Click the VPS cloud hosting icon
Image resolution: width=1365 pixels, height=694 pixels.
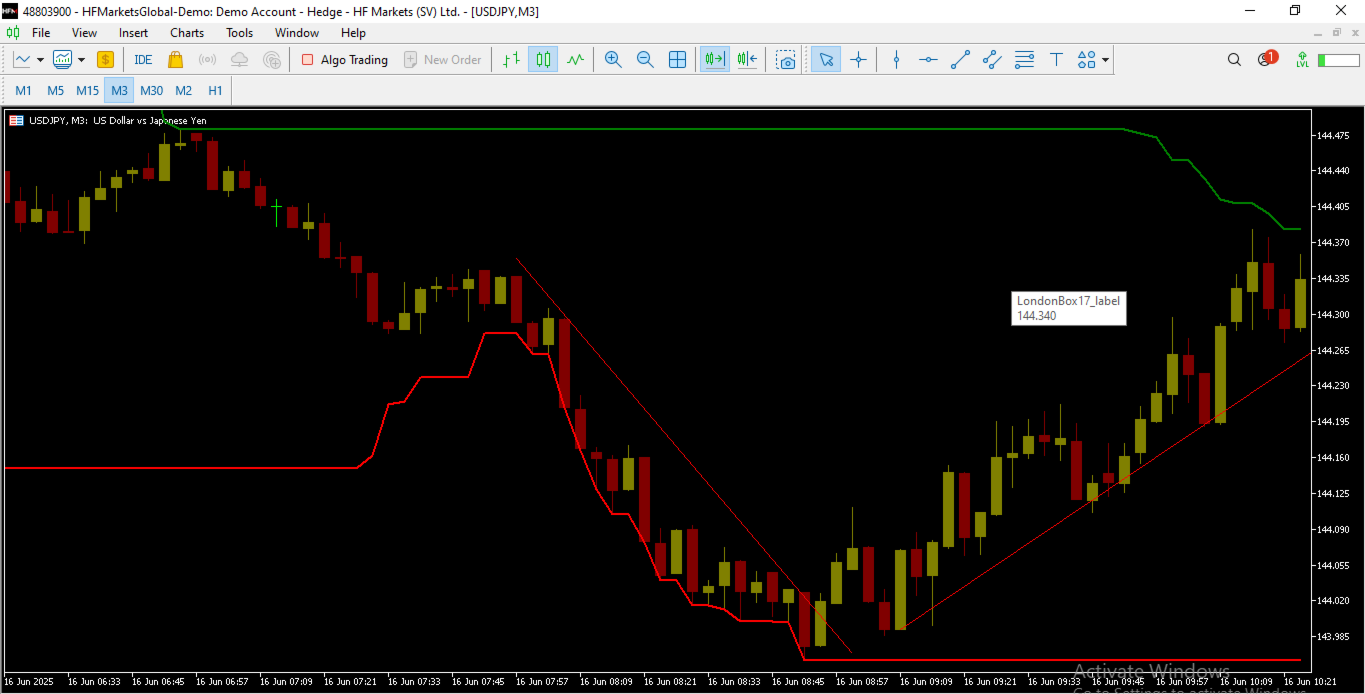pos(239,60)
